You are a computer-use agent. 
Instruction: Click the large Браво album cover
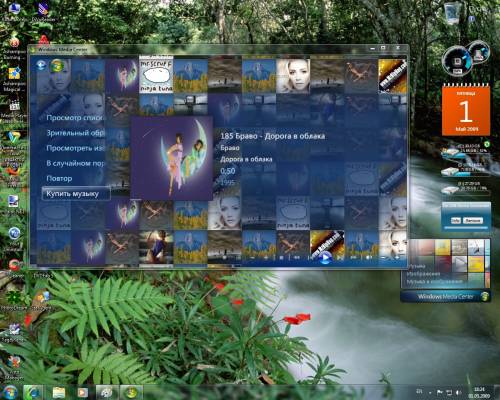[x=171, y=158]
